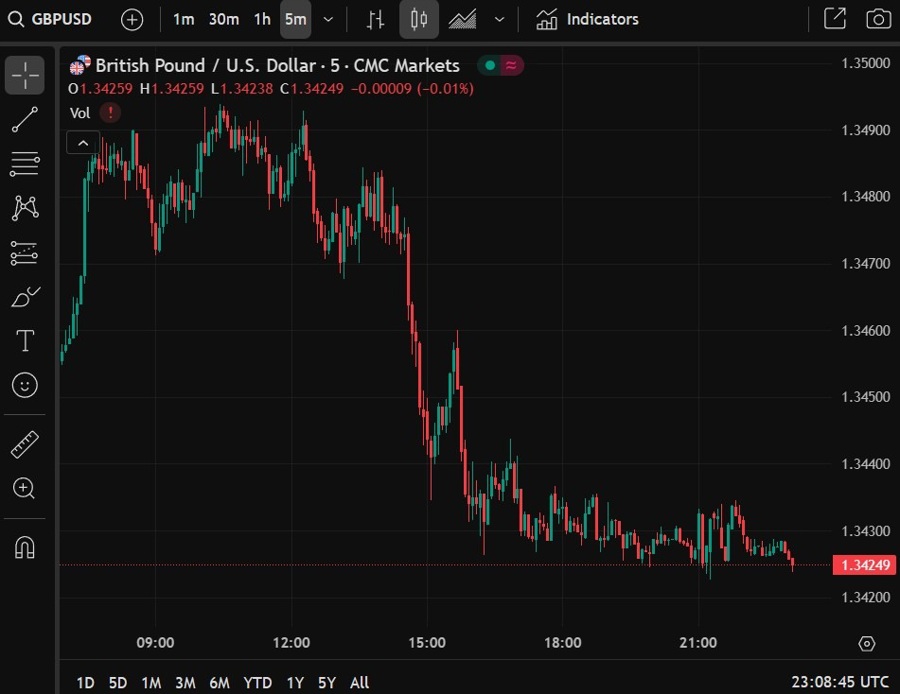This screenshot has height=694, width=900.
Task: Click the 15:00 time axis label
Action: 426,643
